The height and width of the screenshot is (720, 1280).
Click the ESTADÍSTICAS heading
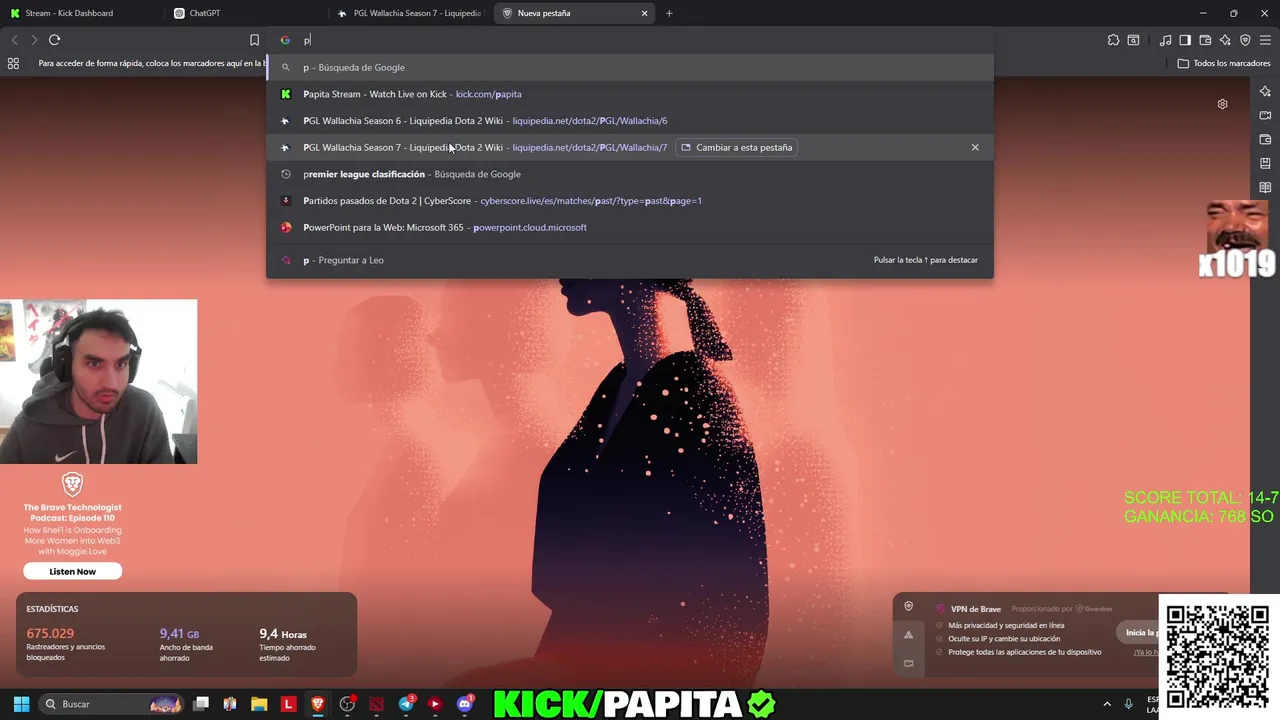(x=52, y=609)
